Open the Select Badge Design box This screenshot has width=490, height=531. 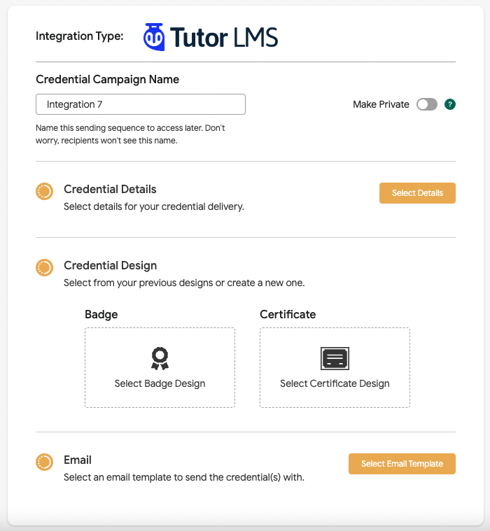(x=160, y=367)
